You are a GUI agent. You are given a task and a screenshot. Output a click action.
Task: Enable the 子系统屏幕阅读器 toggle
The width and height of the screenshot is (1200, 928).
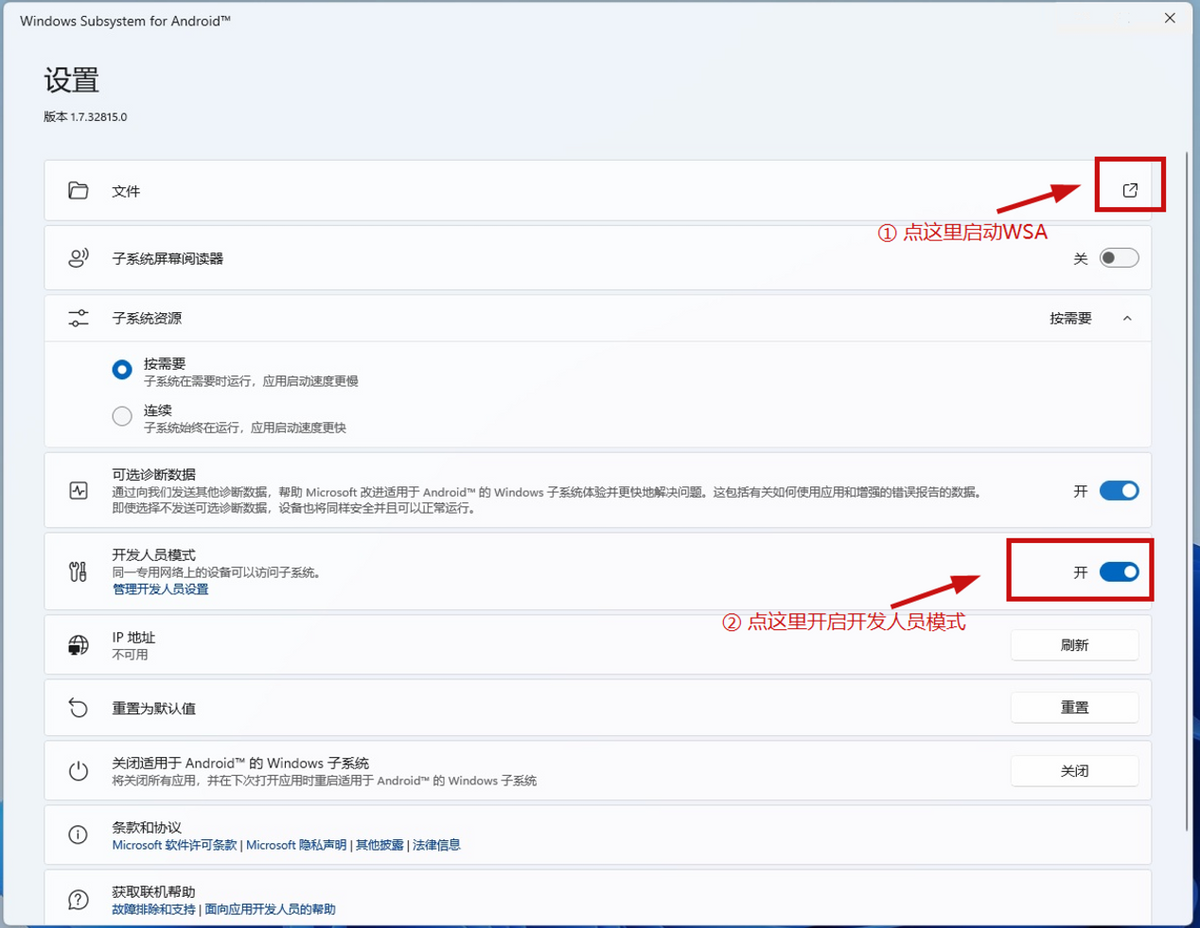click(x=1118, y=257)
